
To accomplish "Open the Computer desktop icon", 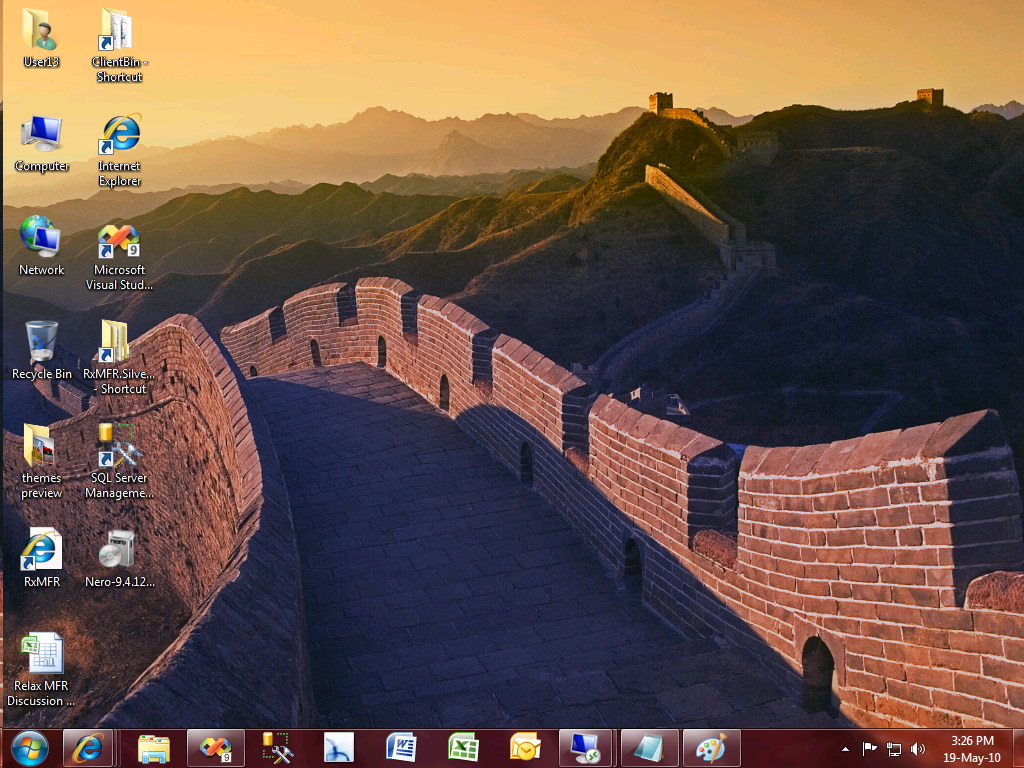I will pos(42,135).
